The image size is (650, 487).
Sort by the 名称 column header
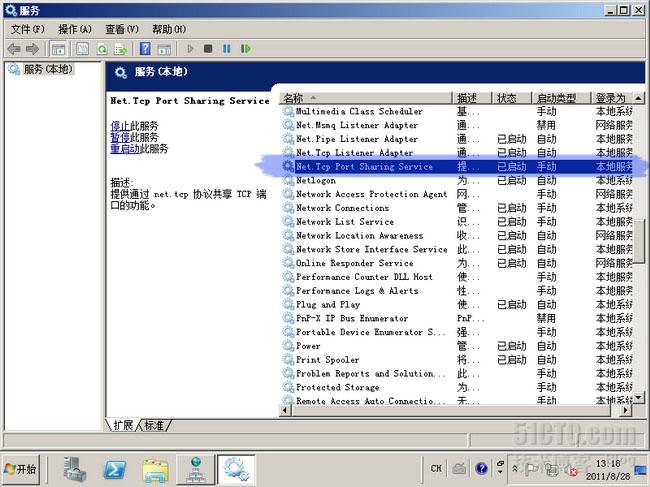(x=366, y=98)
